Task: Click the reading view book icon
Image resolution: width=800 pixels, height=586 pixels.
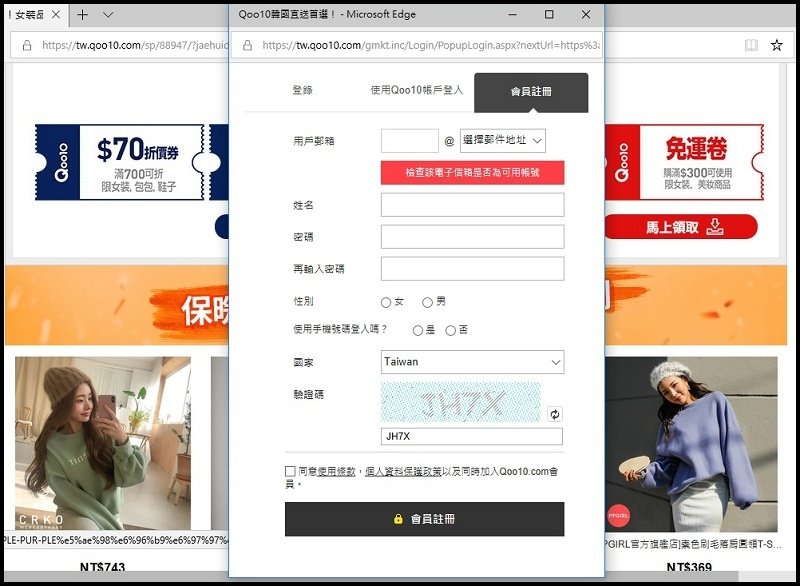Action: click(x=751, y=45)
